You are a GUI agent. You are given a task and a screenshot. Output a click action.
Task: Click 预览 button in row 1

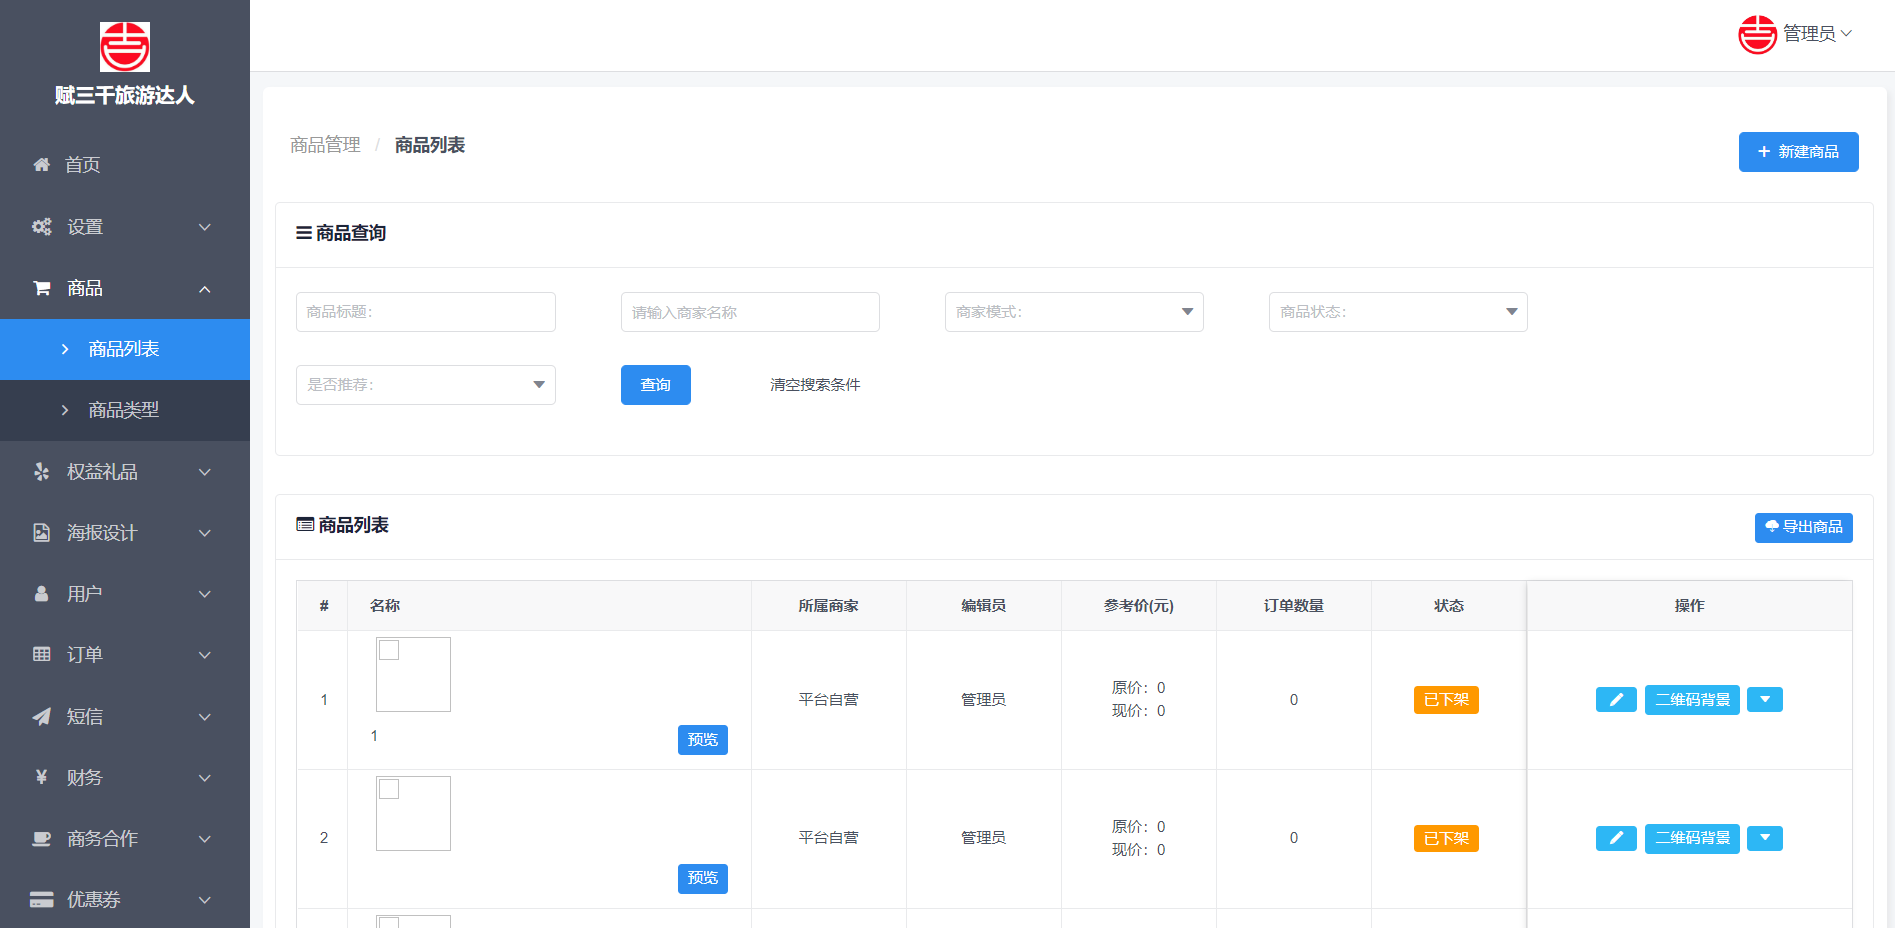[703, 740]
